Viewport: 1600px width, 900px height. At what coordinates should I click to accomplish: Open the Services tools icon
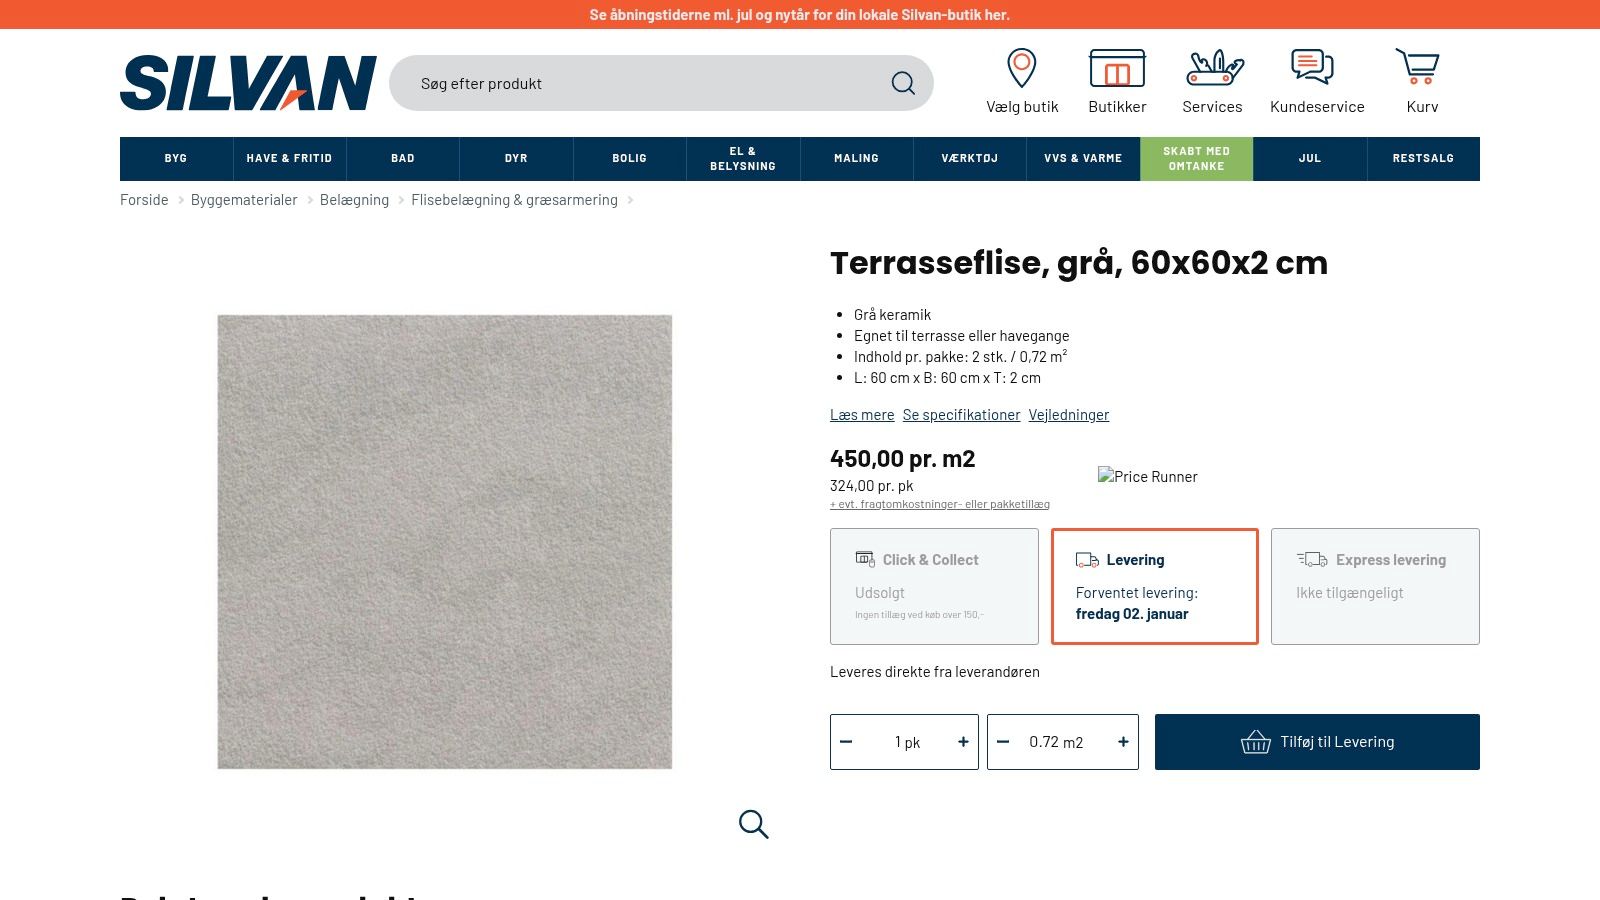point(1214,68)
